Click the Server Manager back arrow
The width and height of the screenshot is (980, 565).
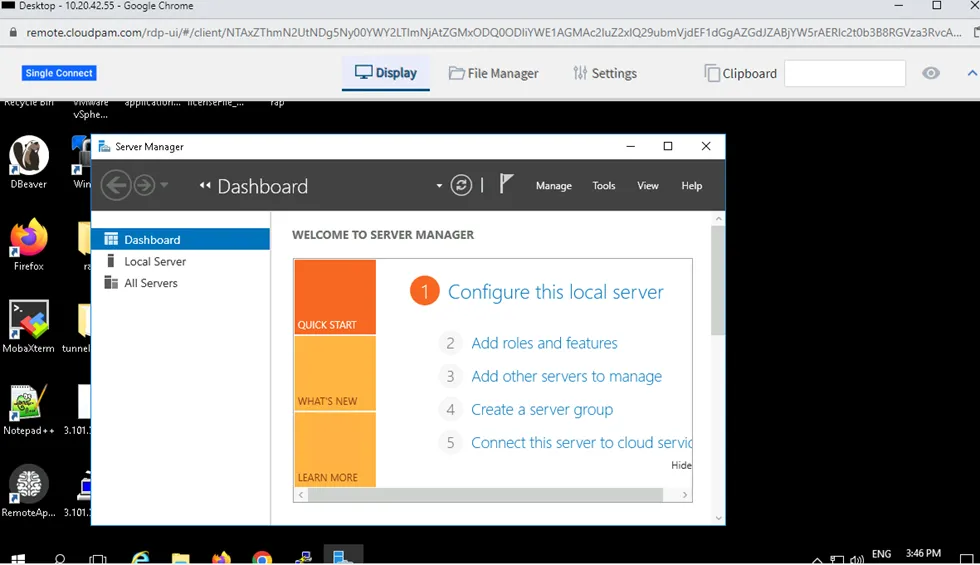point(116,185)
